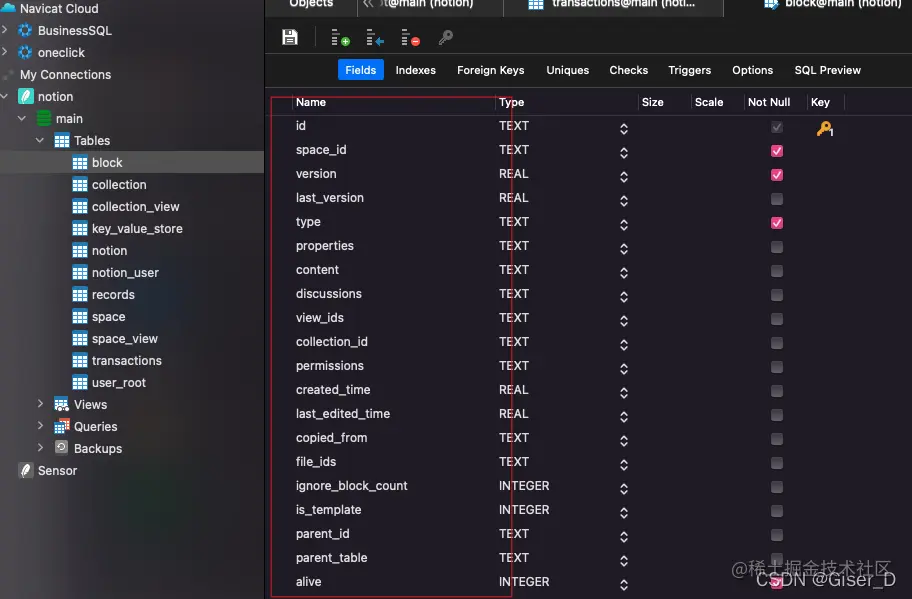Toggle Not Null for created_time field
The width and height of the screenshot is (912, 599).
tap(776, 391)
